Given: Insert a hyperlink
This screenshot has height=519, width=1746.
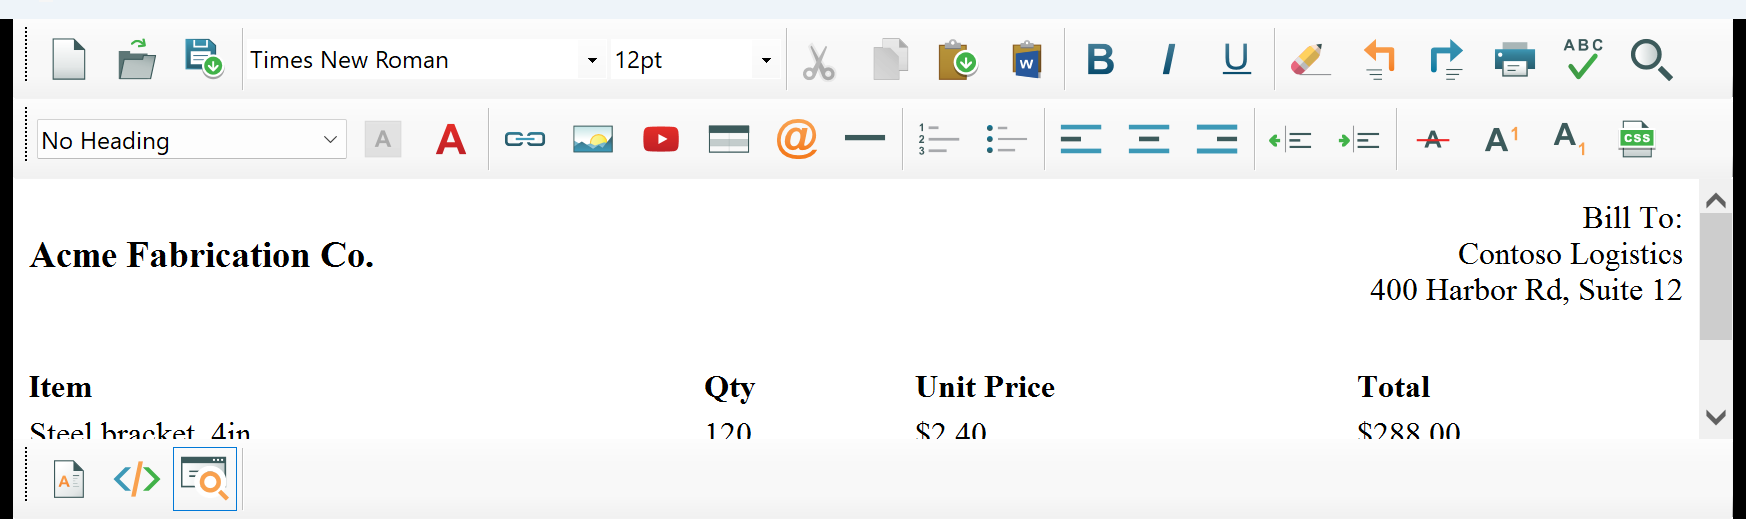Looking at the screenshot, I should click(525, 139).
